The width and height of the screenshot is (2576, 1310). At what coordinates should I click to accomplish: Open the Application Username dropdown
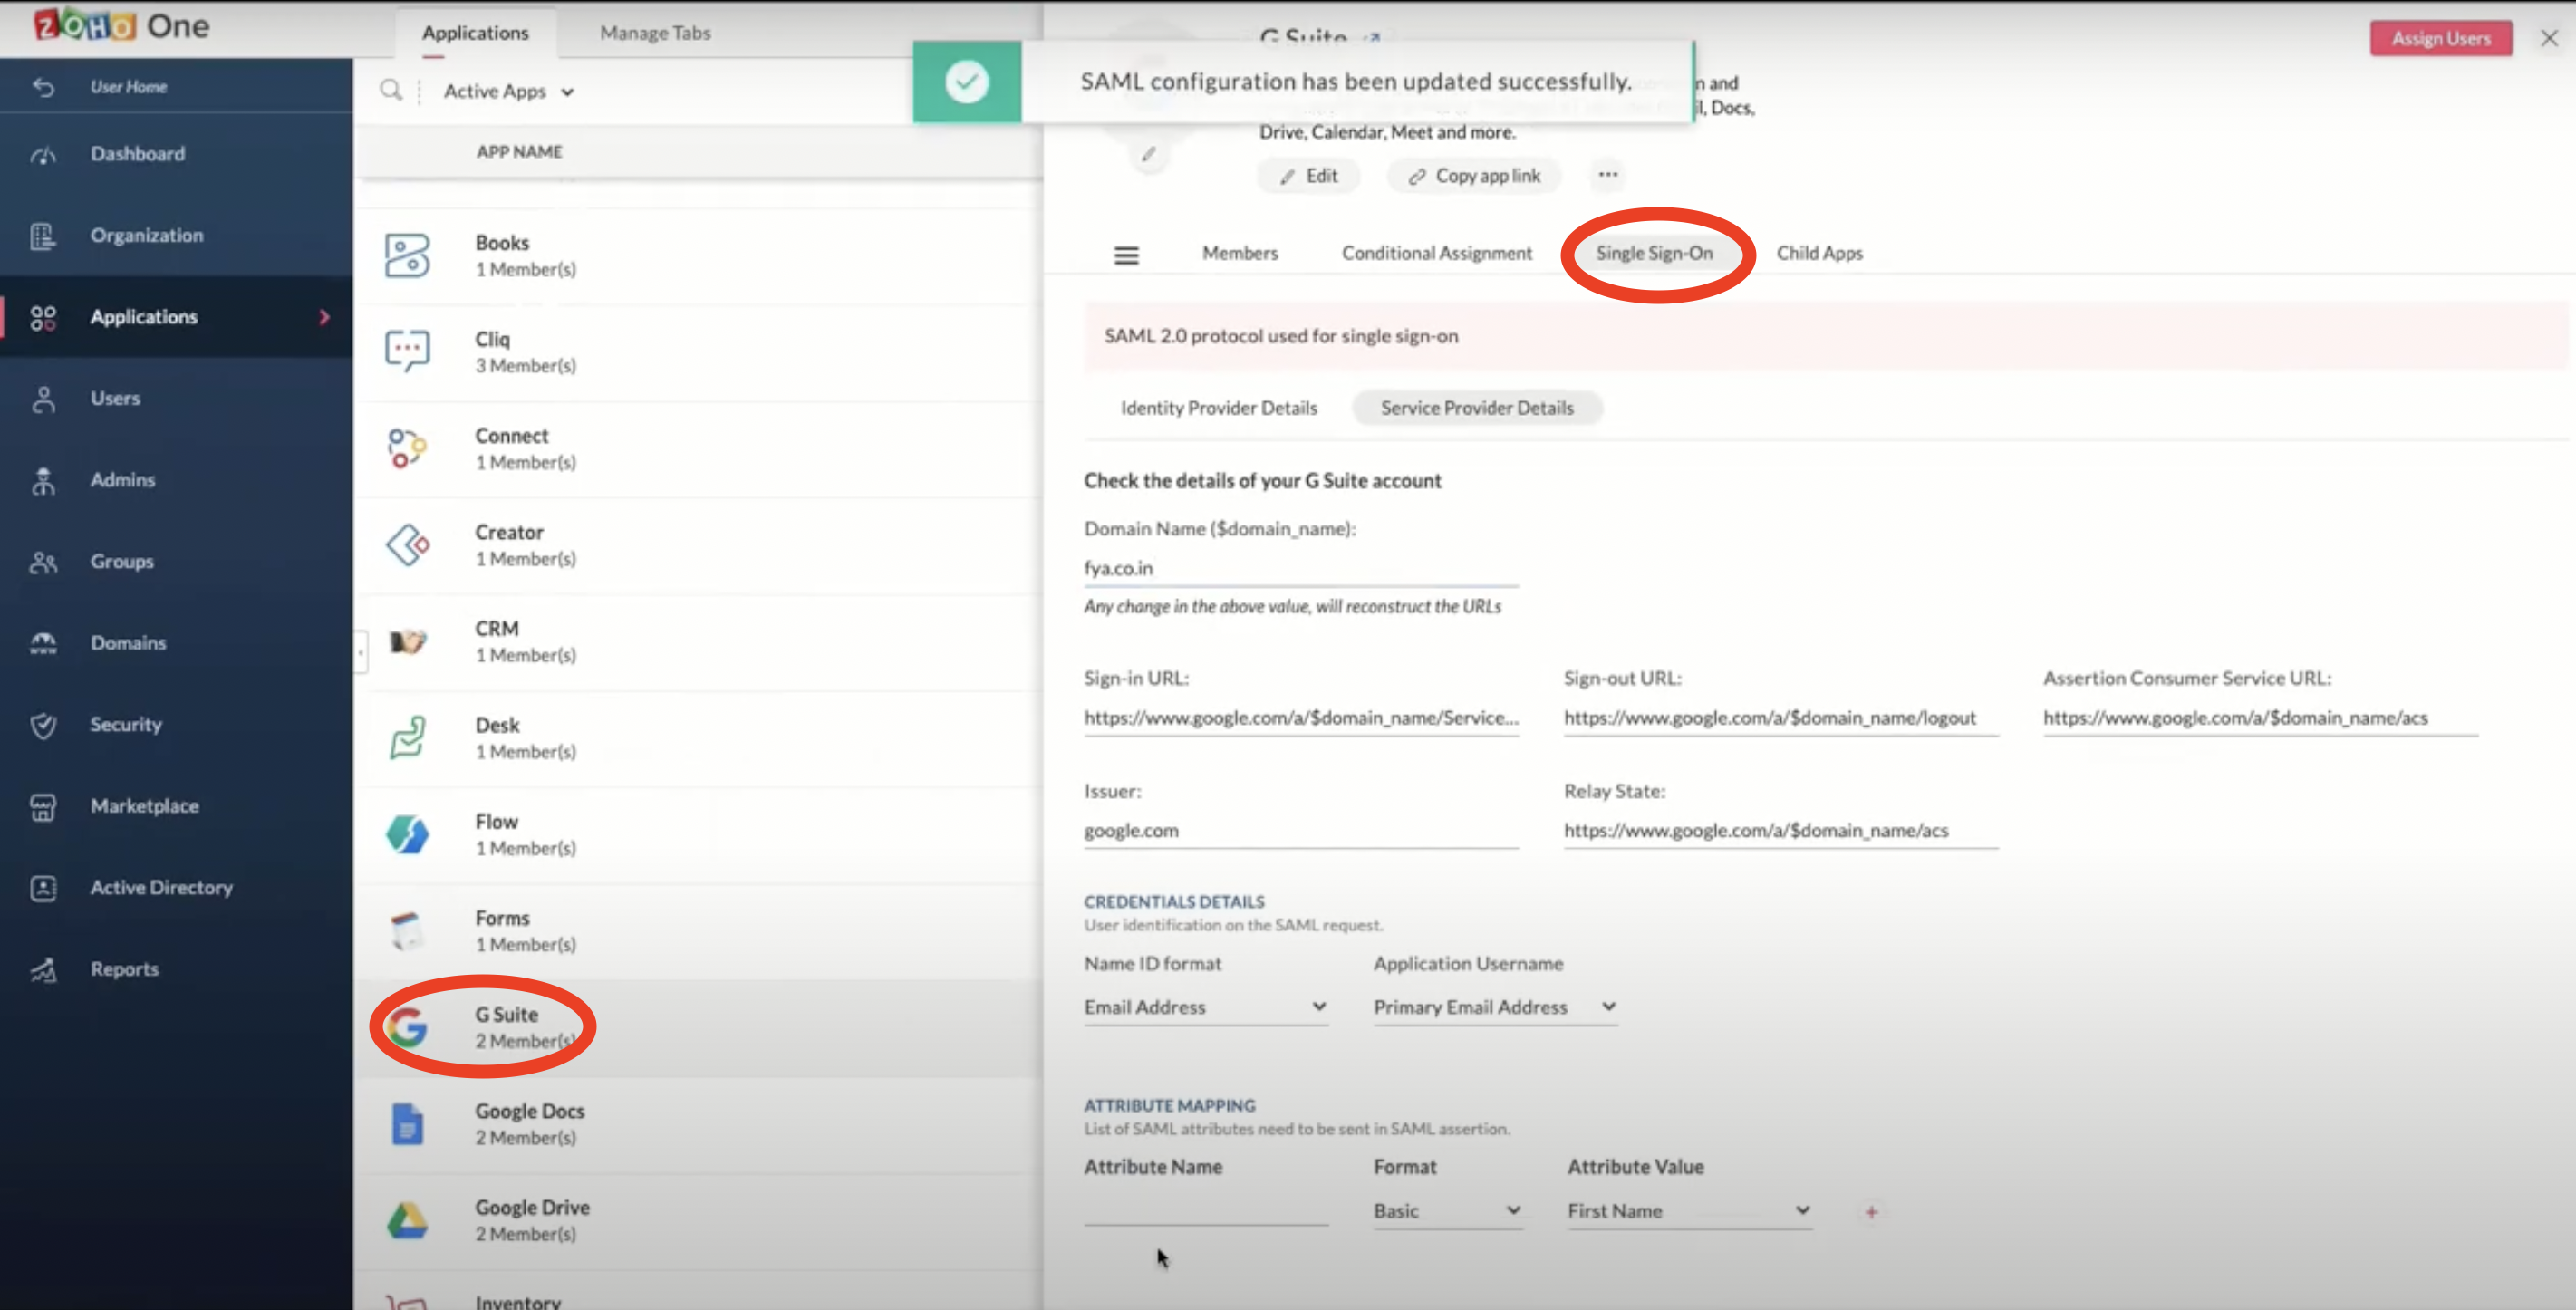coord(1495,1008)
